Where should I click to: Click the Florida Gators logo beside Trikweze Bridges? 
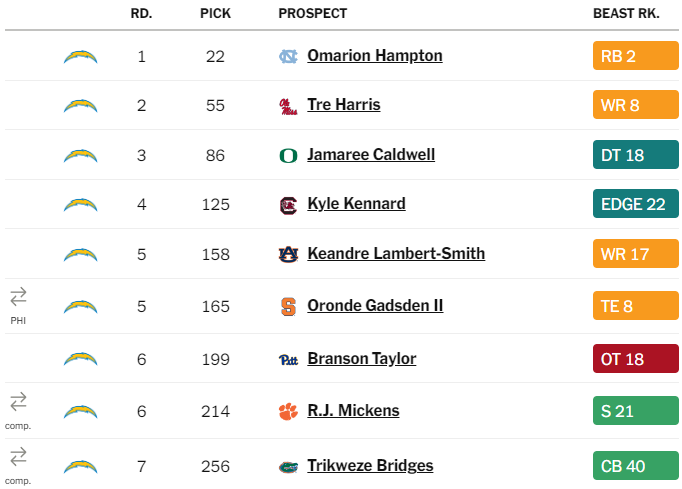tap(288, 467)
